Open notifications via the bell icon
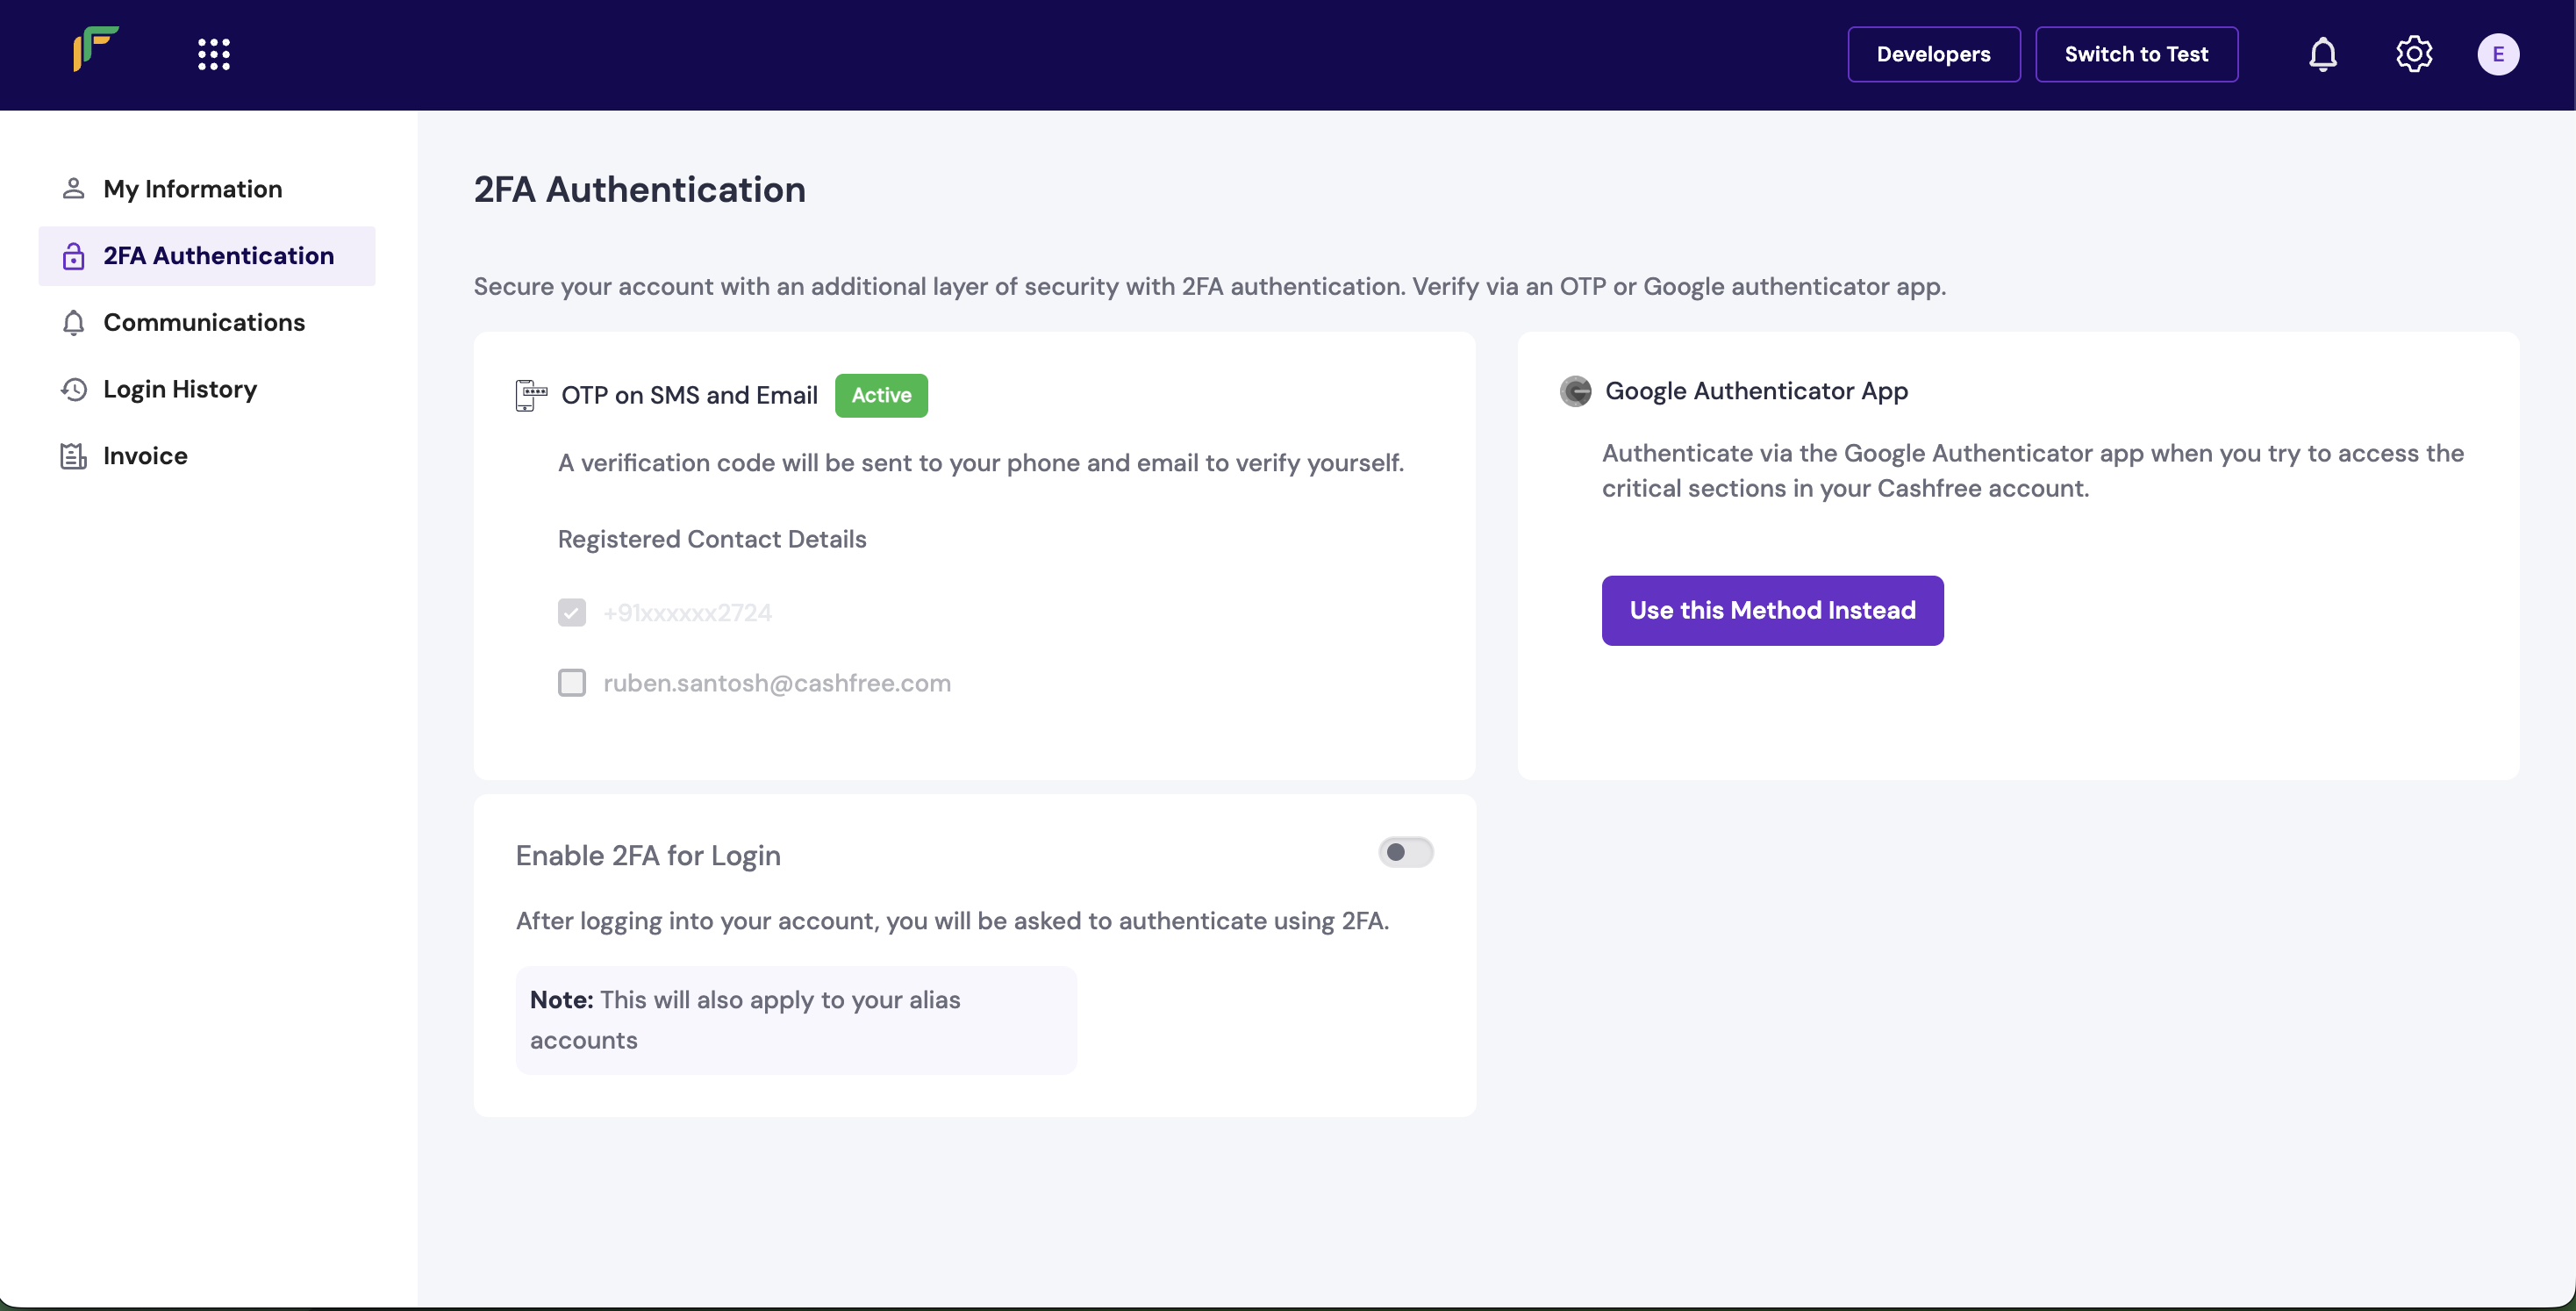The image size is (2576, 1311). [2323, 54]
